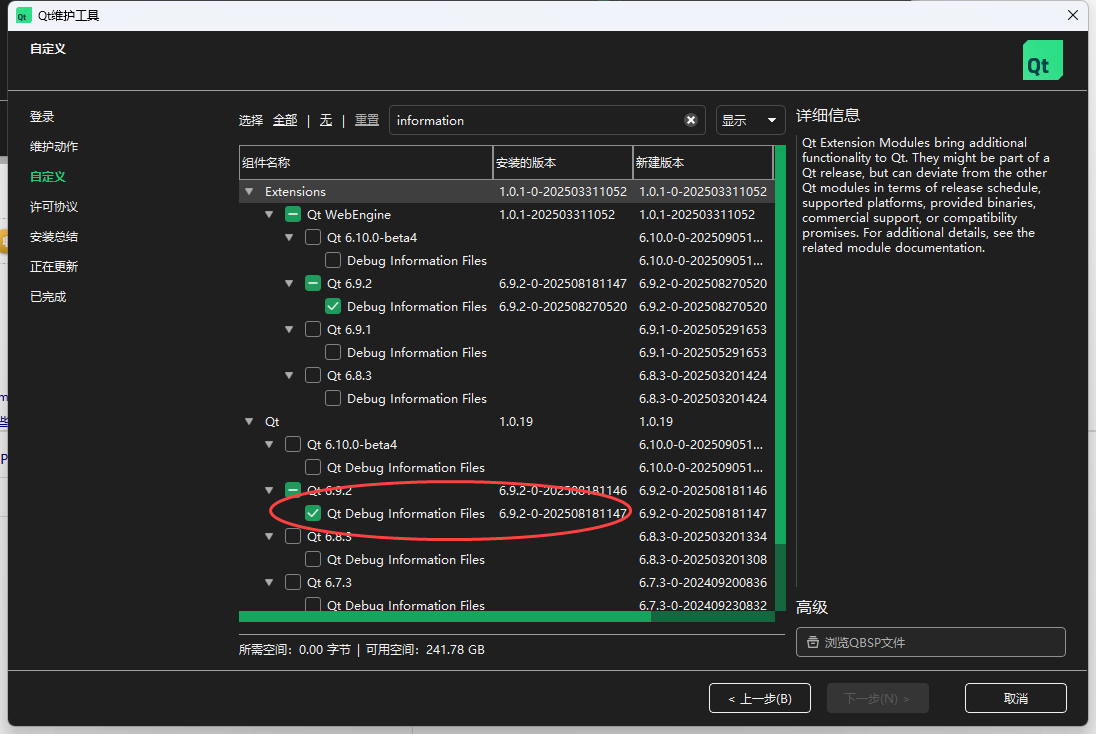Collapse the Extensions tree node
The image size is (1096, 734).
click(249, 192)
